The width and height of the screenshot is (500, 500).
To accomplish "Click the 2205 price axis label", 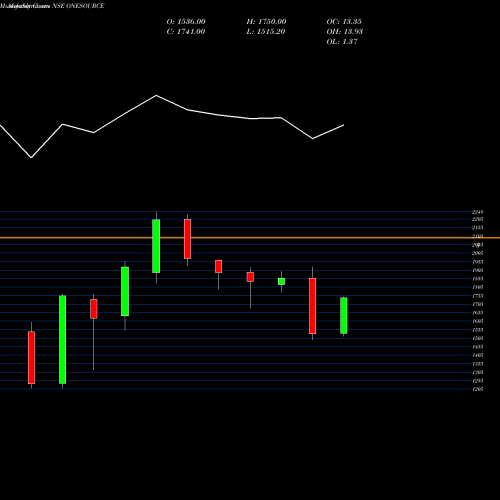I will [x=478, y=219].
